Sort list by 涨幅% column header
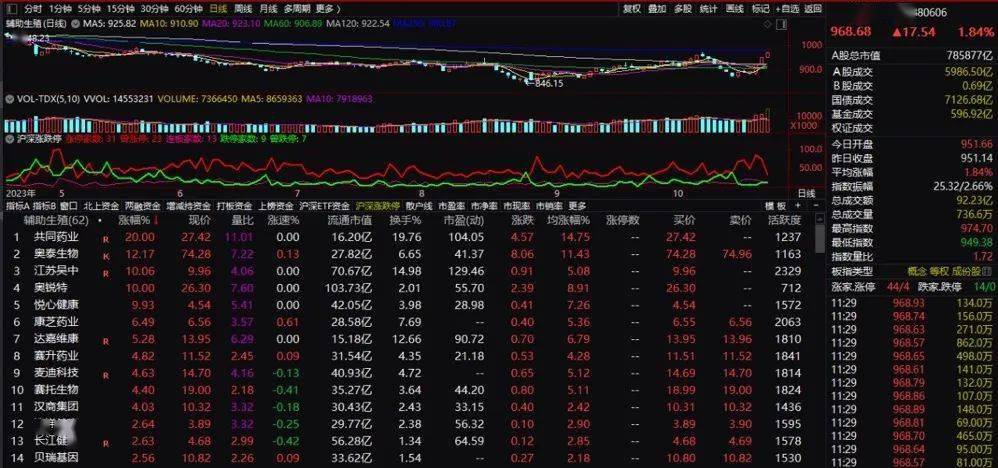This screenshot has height=468, width=998. click(132, 220)
